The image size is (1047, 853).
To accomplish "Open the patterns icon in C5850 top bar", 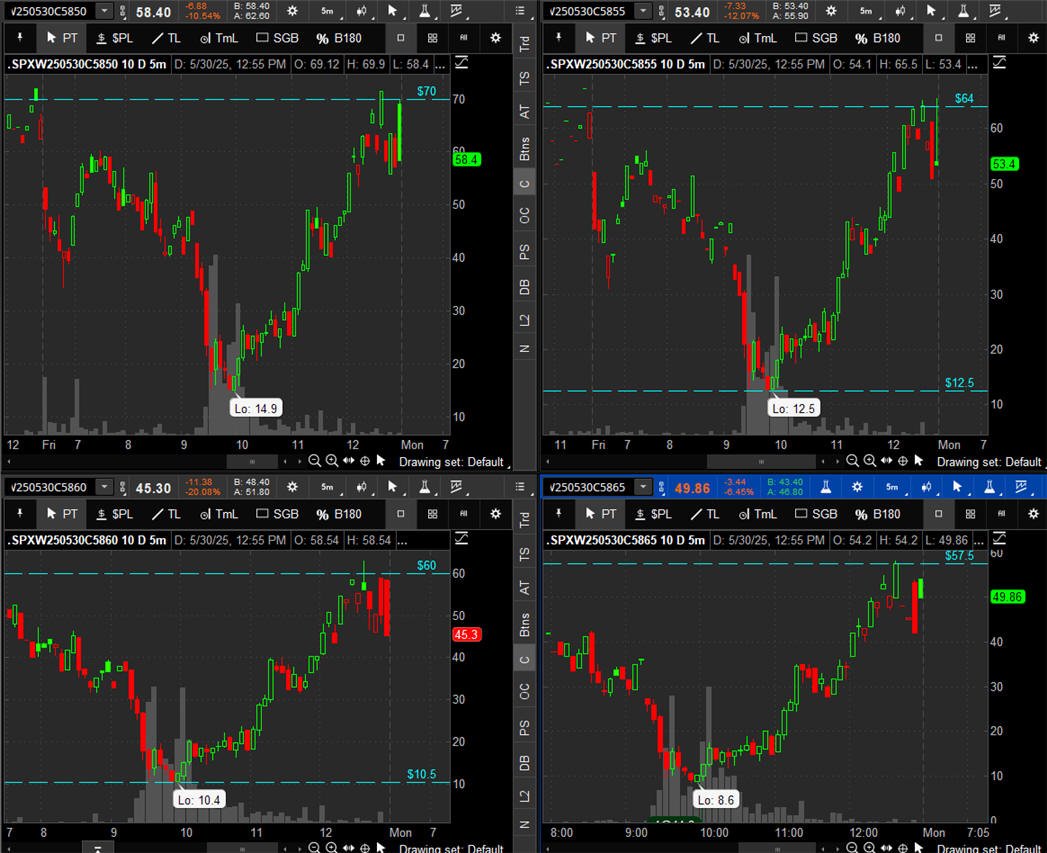I will pos(457,11).
